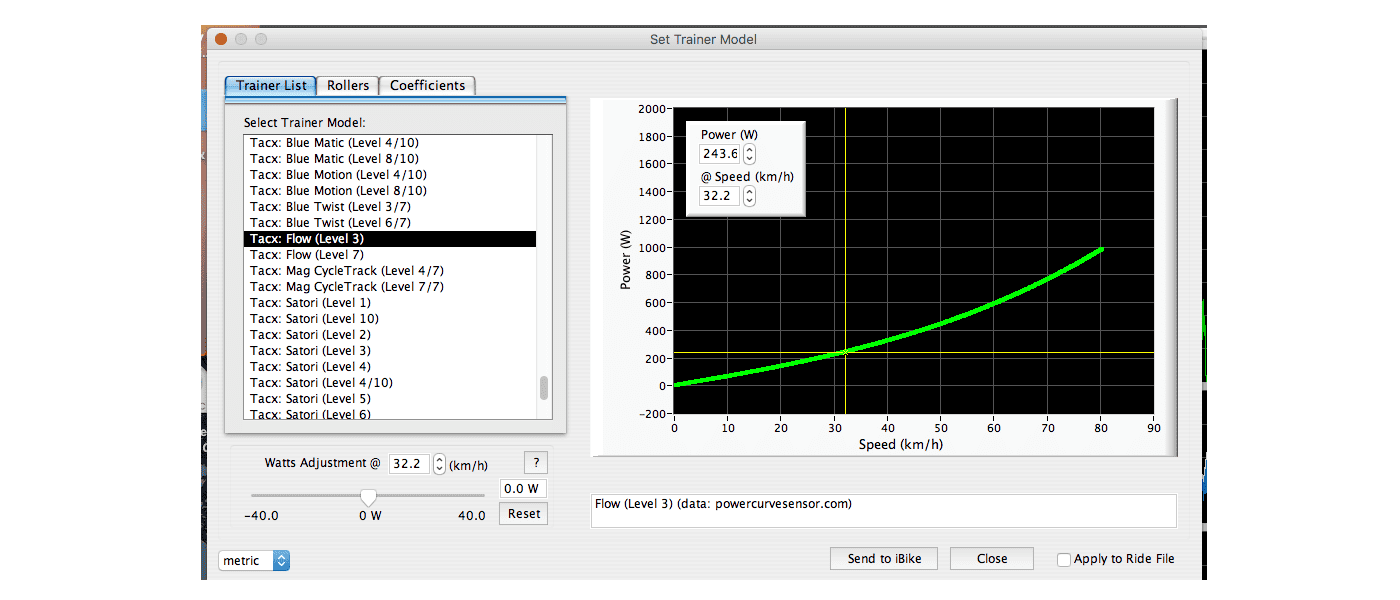Reset the watts adjustment
This screenshot has width=1400, height=600.
click(523, 514)
